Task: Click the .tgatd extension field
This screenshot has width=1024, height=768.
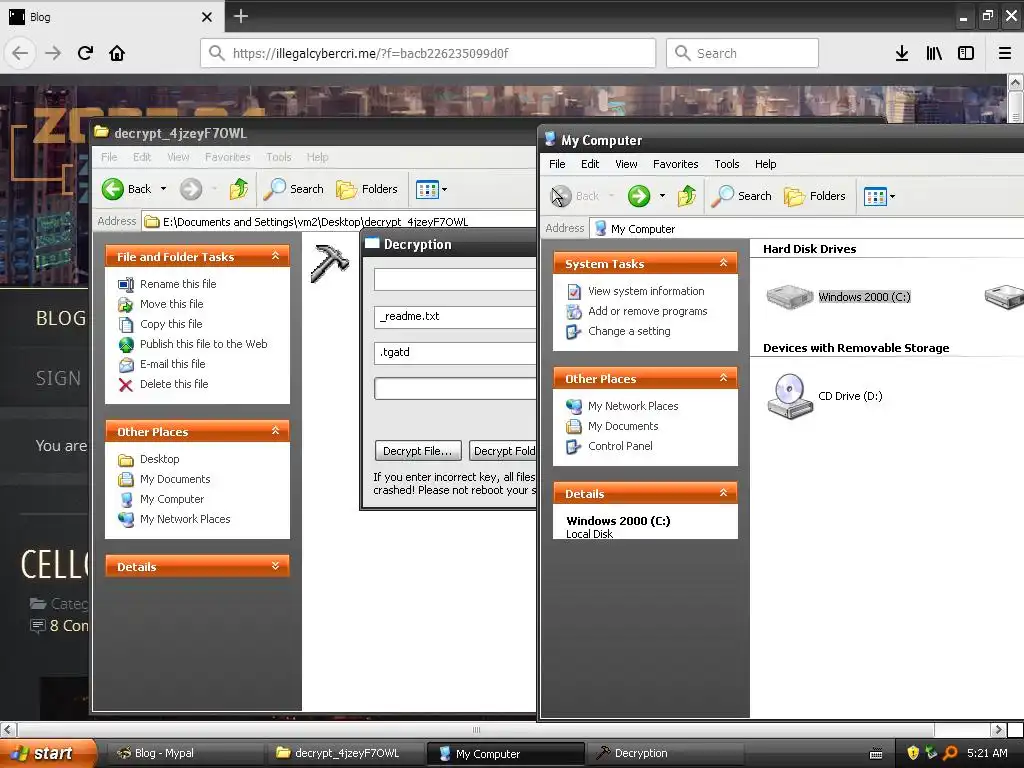Action: point(455,353)
